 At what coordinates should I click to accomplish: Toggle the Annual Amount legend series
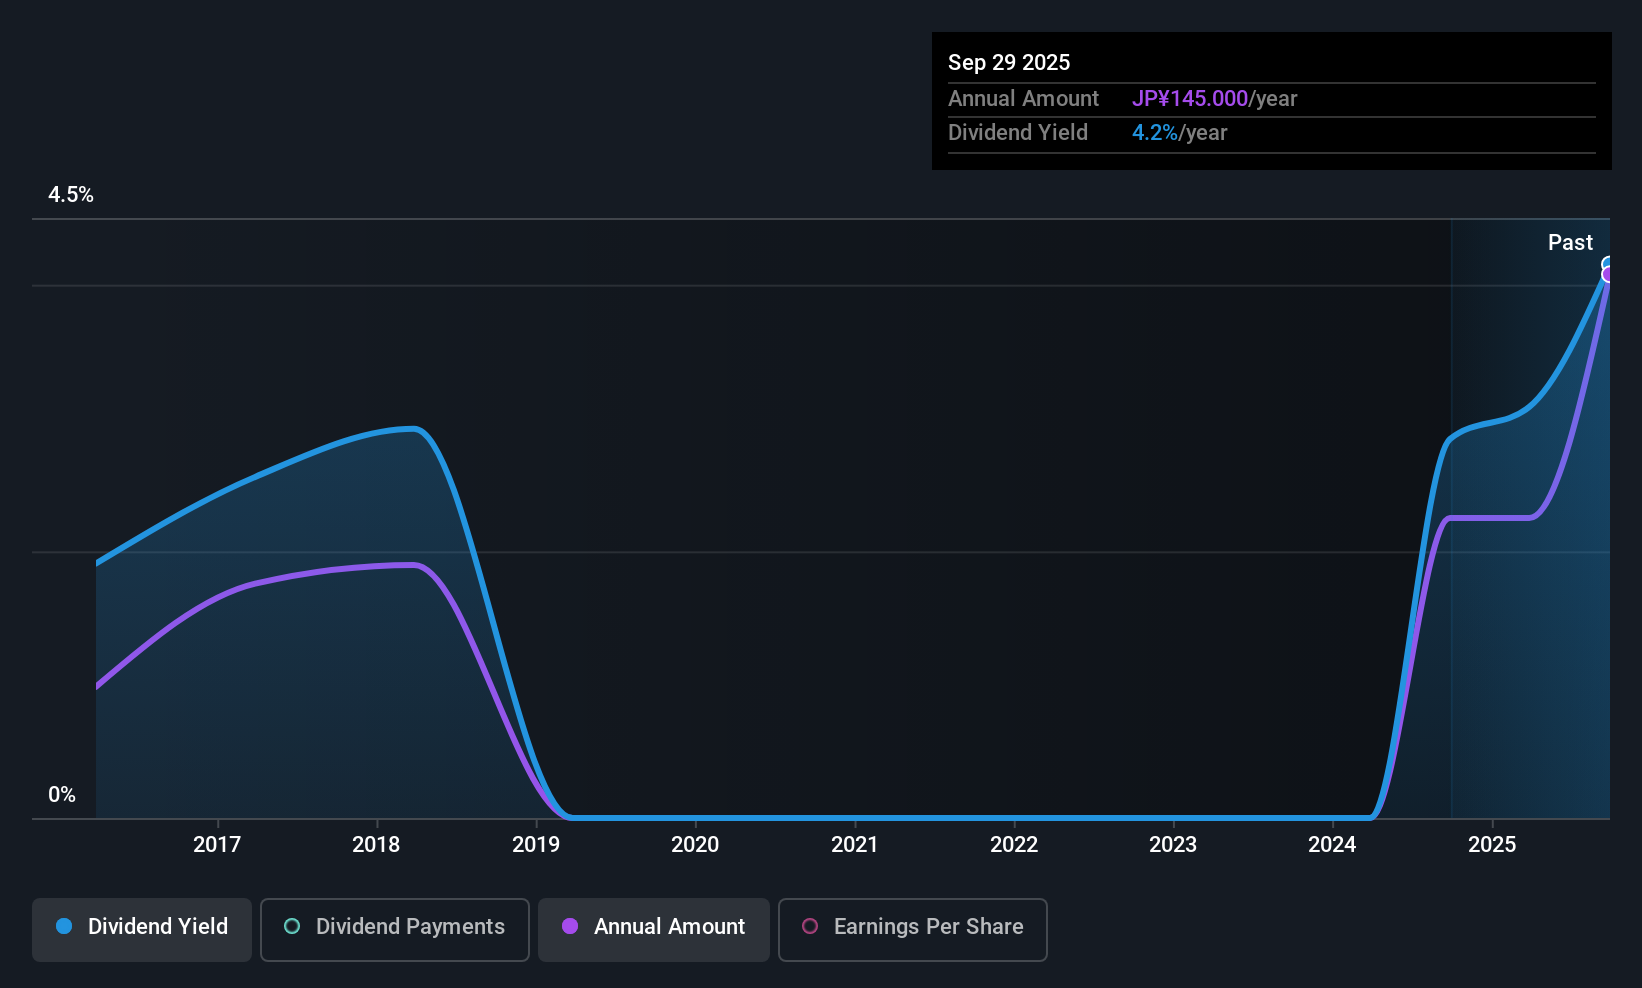(x=654, y=927)
